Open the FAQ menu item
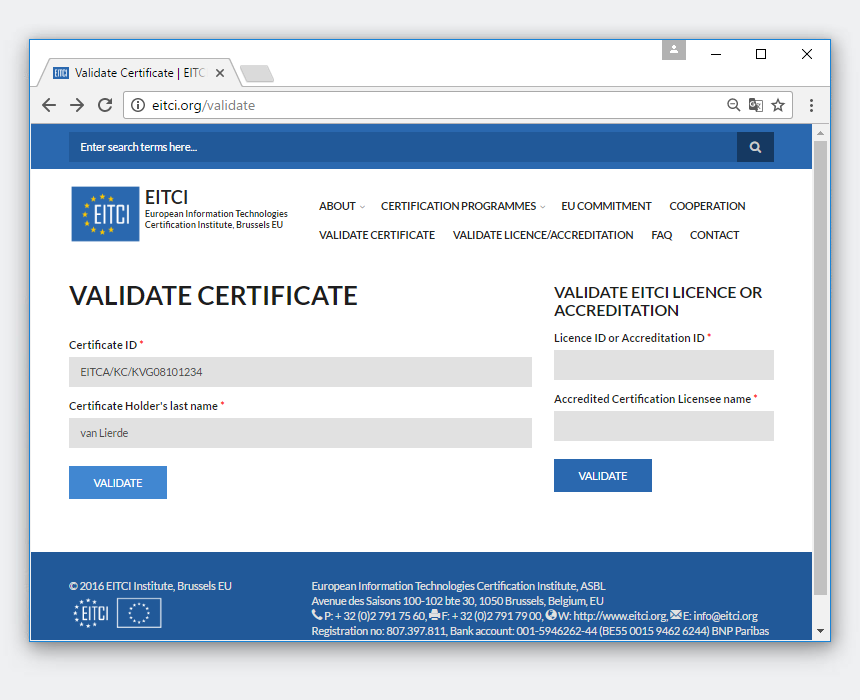 [x=661, y=235]
